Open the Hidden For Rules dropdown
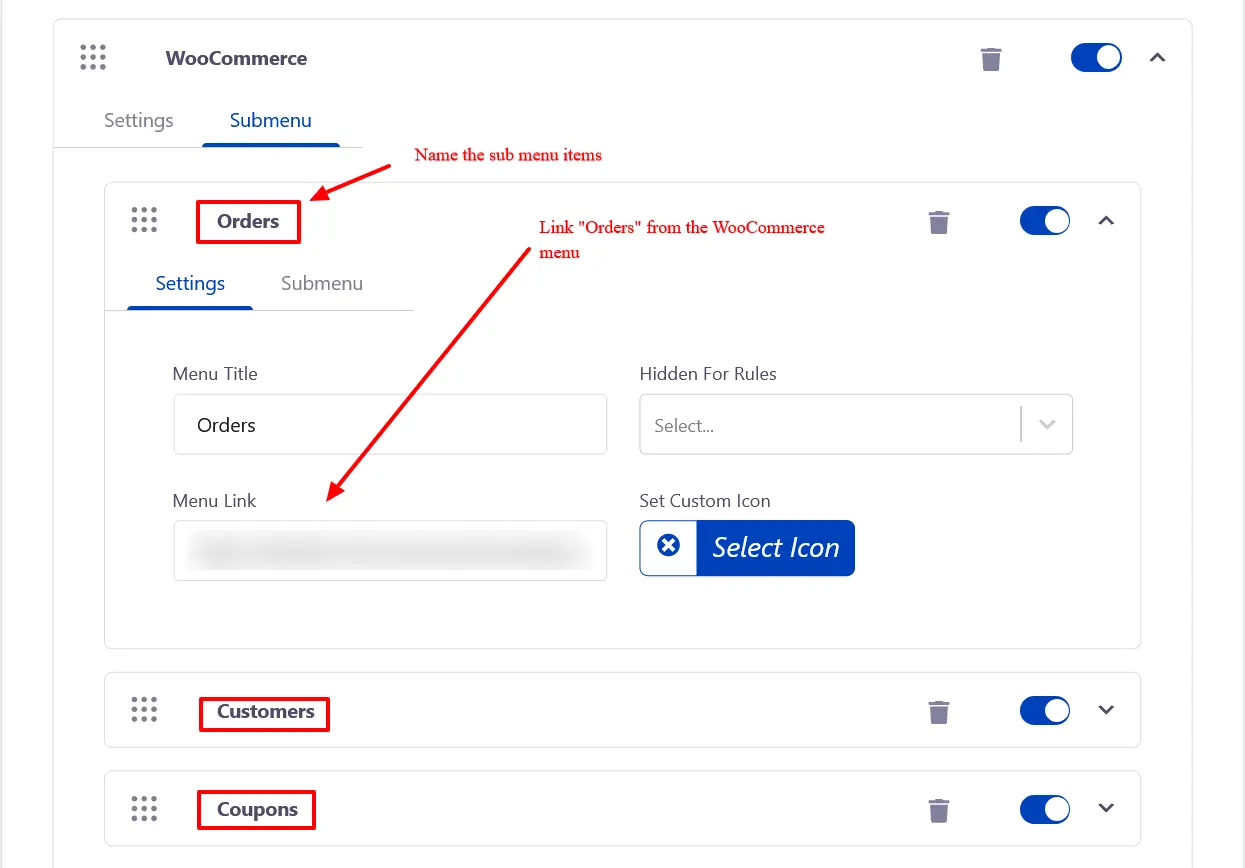 click(856, 425)
